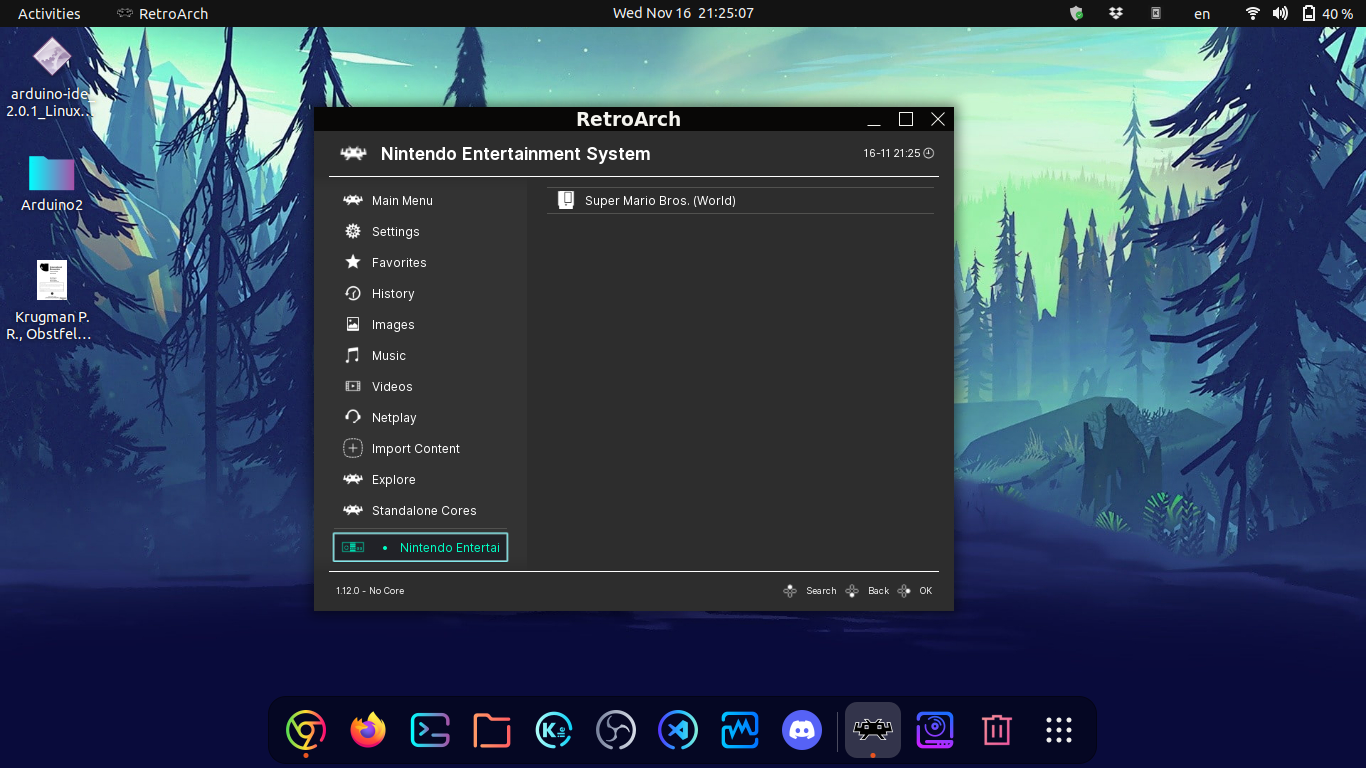Screen dimensions: 1366x768
Task: Open the Explore menu item
Action: [393, 480]
